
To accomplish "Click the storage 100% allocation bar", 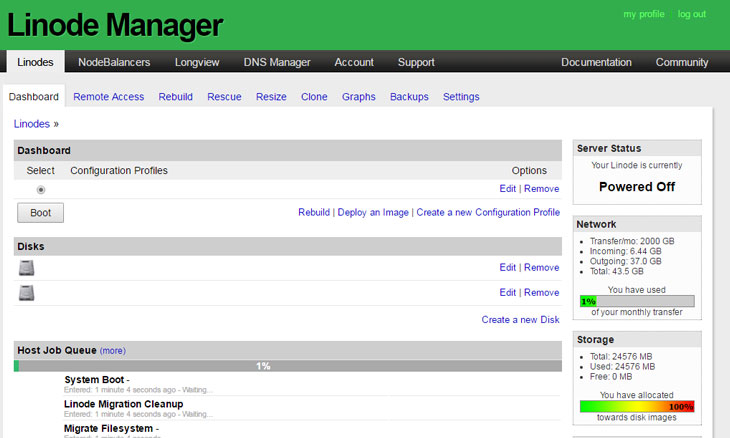I will click(x=637, y=406).
